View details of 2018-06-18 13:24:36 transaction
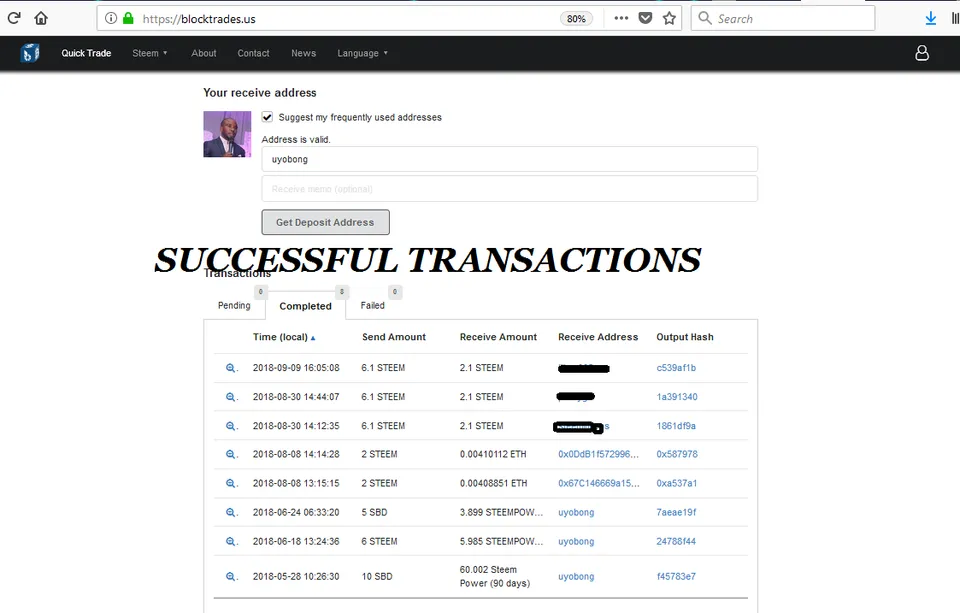960x613 pixels. coord(231,541)
